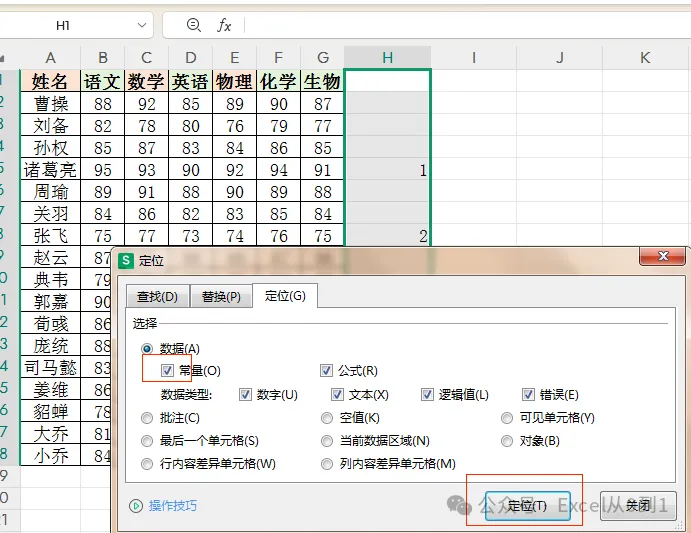This screenshot has width=691, height=533.
Task: Click the cell containing 小乔
Action: pos(50,455)
